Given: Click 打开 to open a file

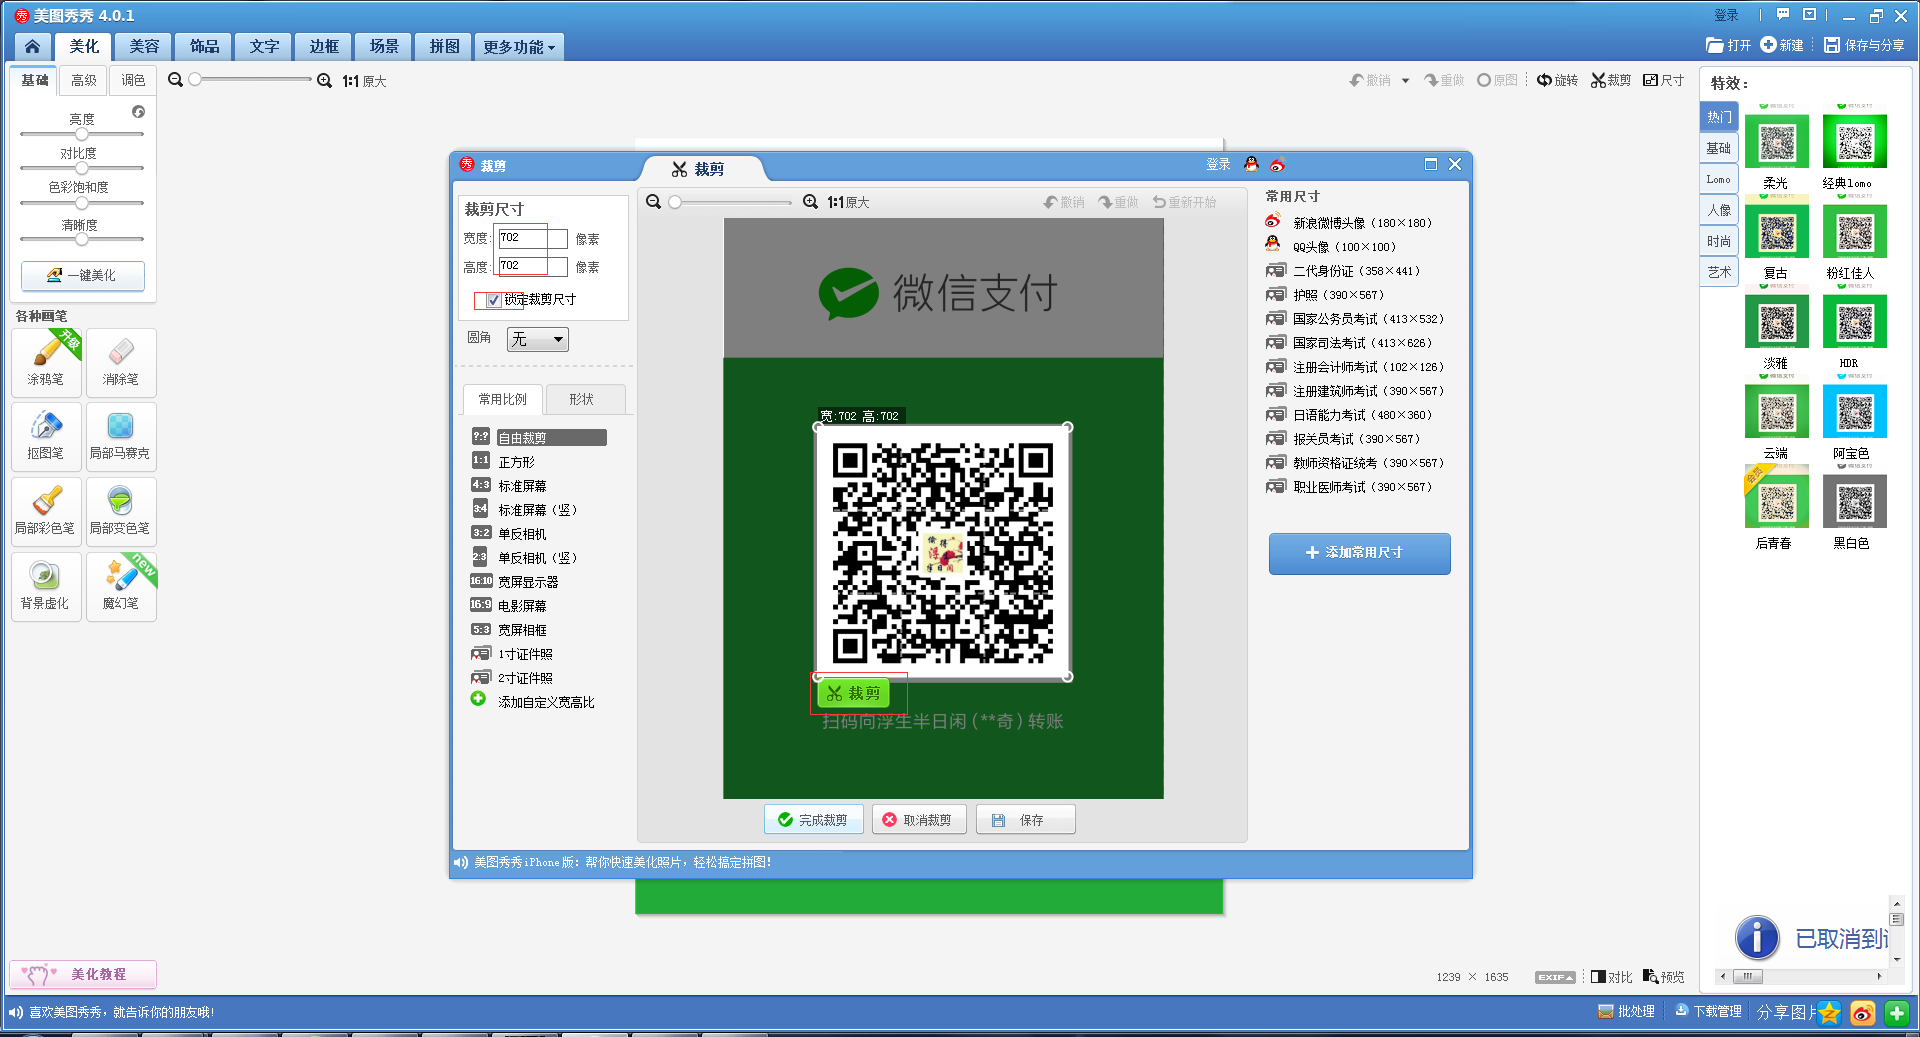Looking at the screenshot, I should [x=1729, y=45].
